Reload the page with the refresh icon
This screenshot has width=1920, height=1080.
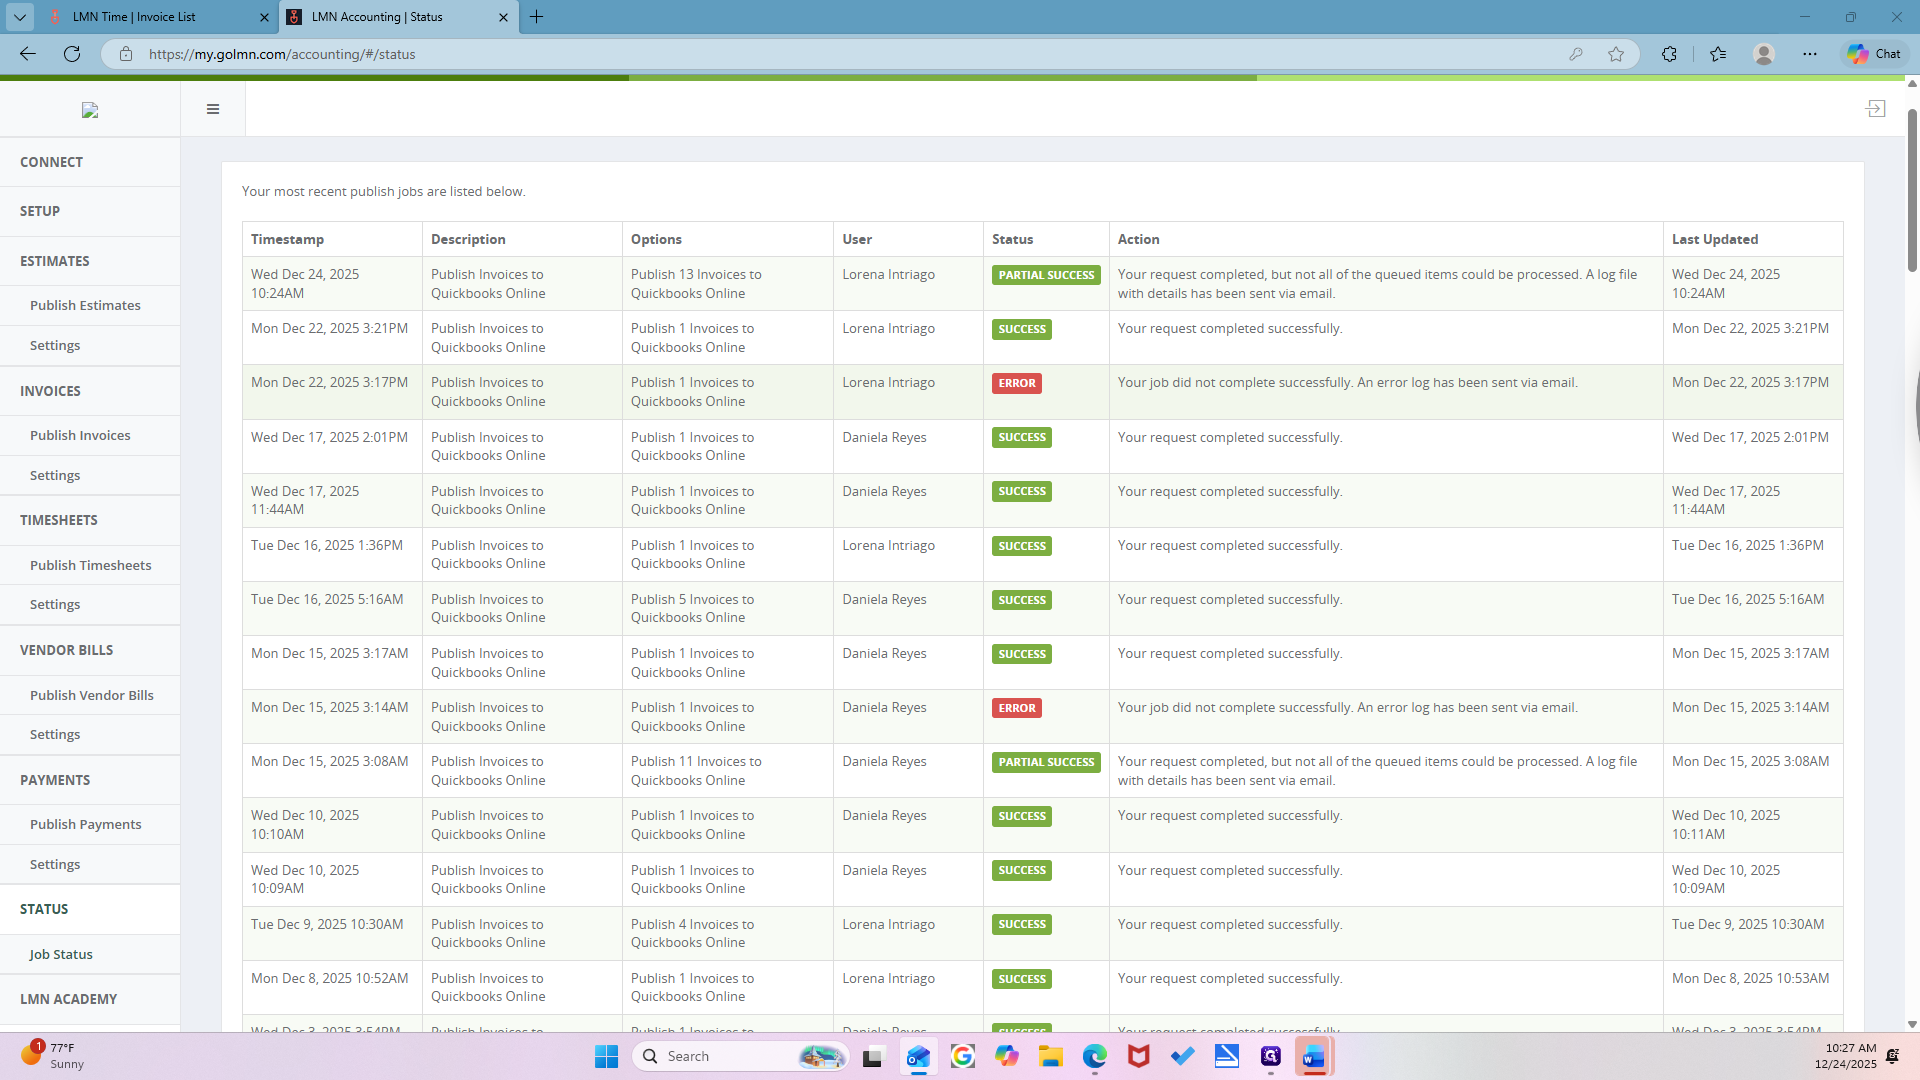click(x=72, y=54)
